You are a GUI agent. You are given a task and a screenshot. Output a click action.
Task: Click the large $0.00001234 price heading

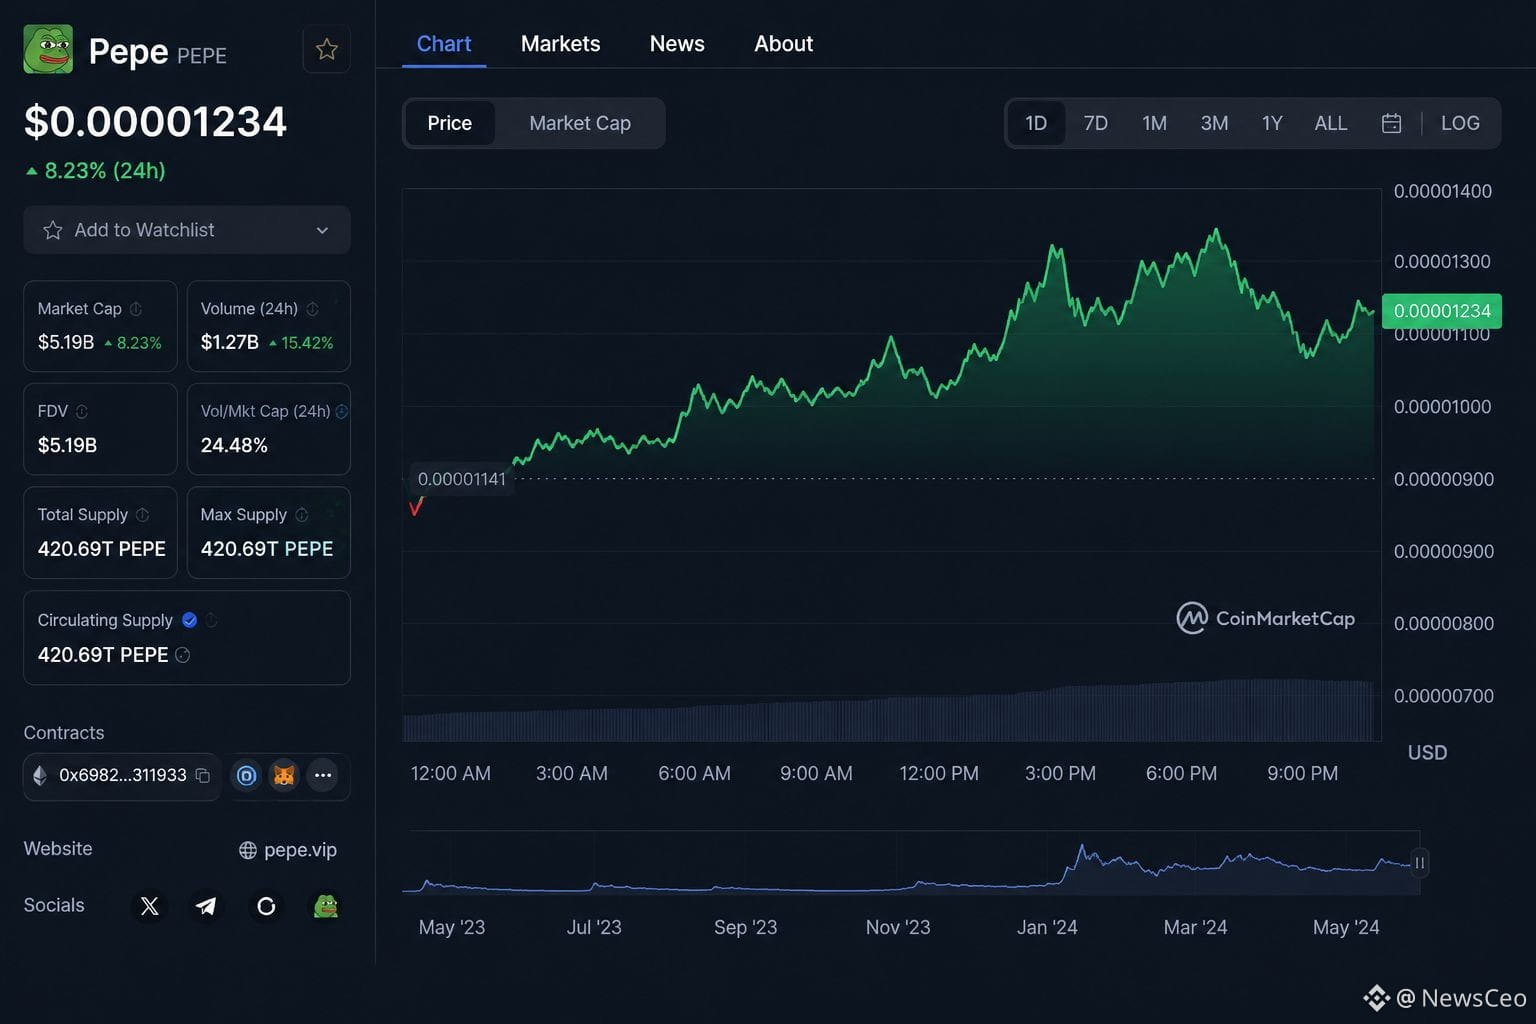pos(156,122)
